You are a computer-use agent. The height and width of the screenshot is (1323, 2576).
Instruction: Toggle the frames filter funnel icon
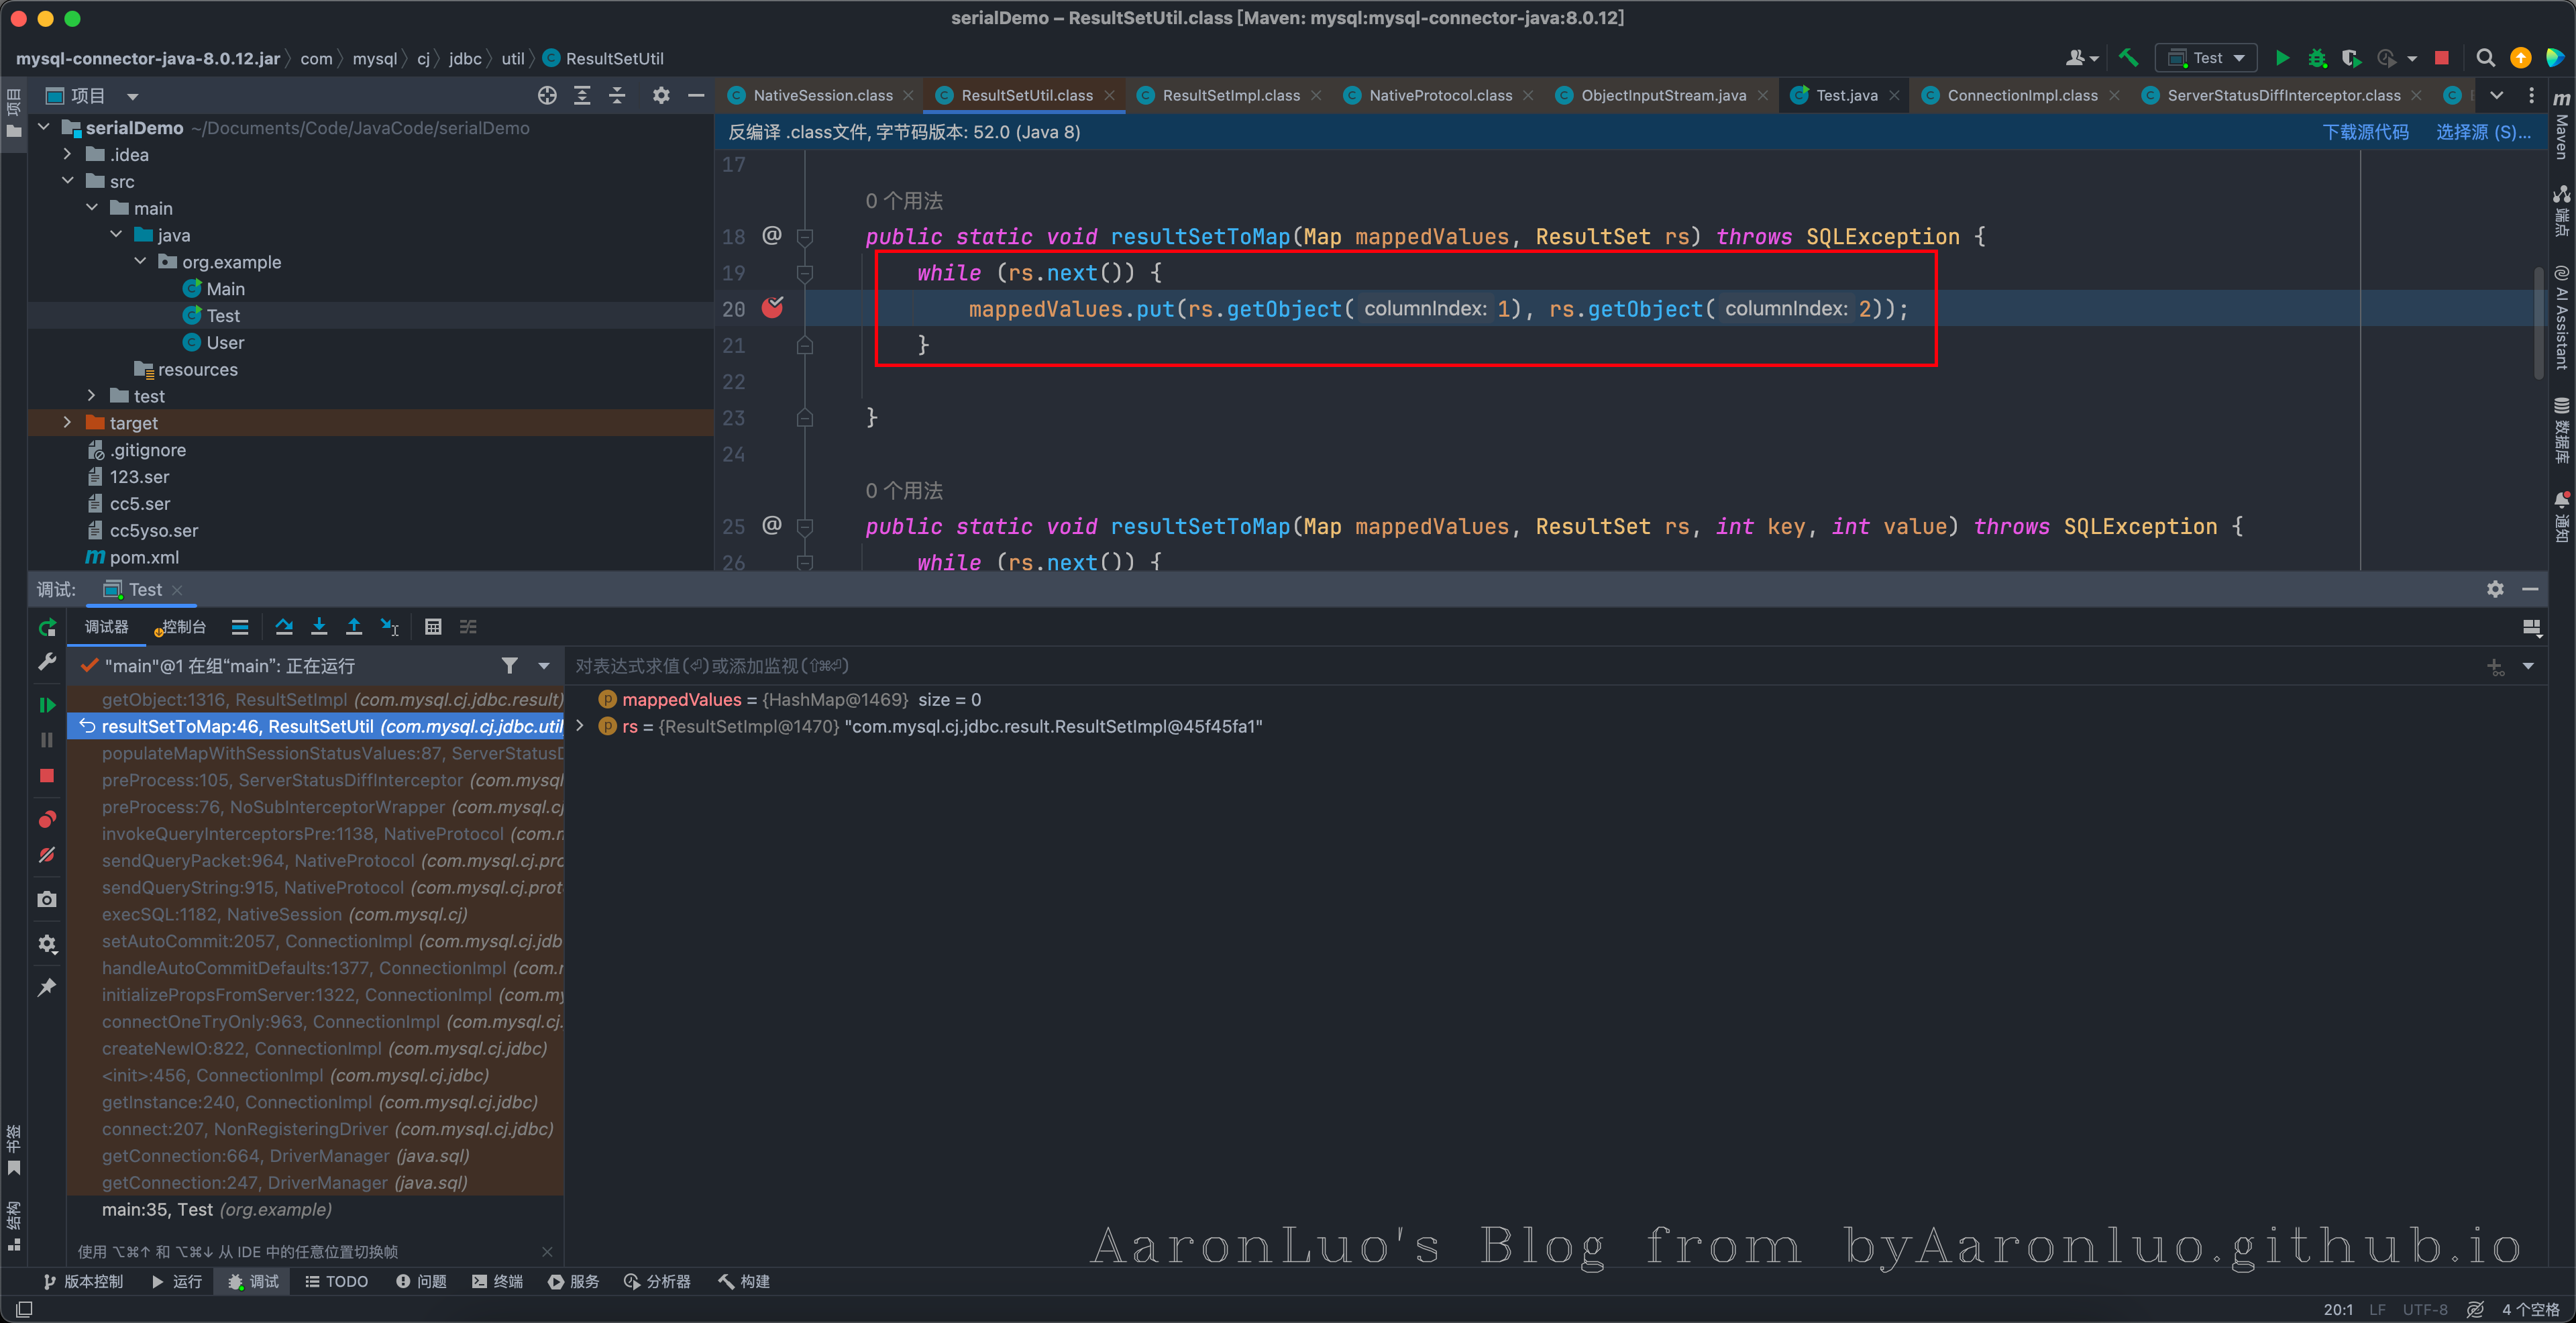pyautogui.click(x=510, y=666)
